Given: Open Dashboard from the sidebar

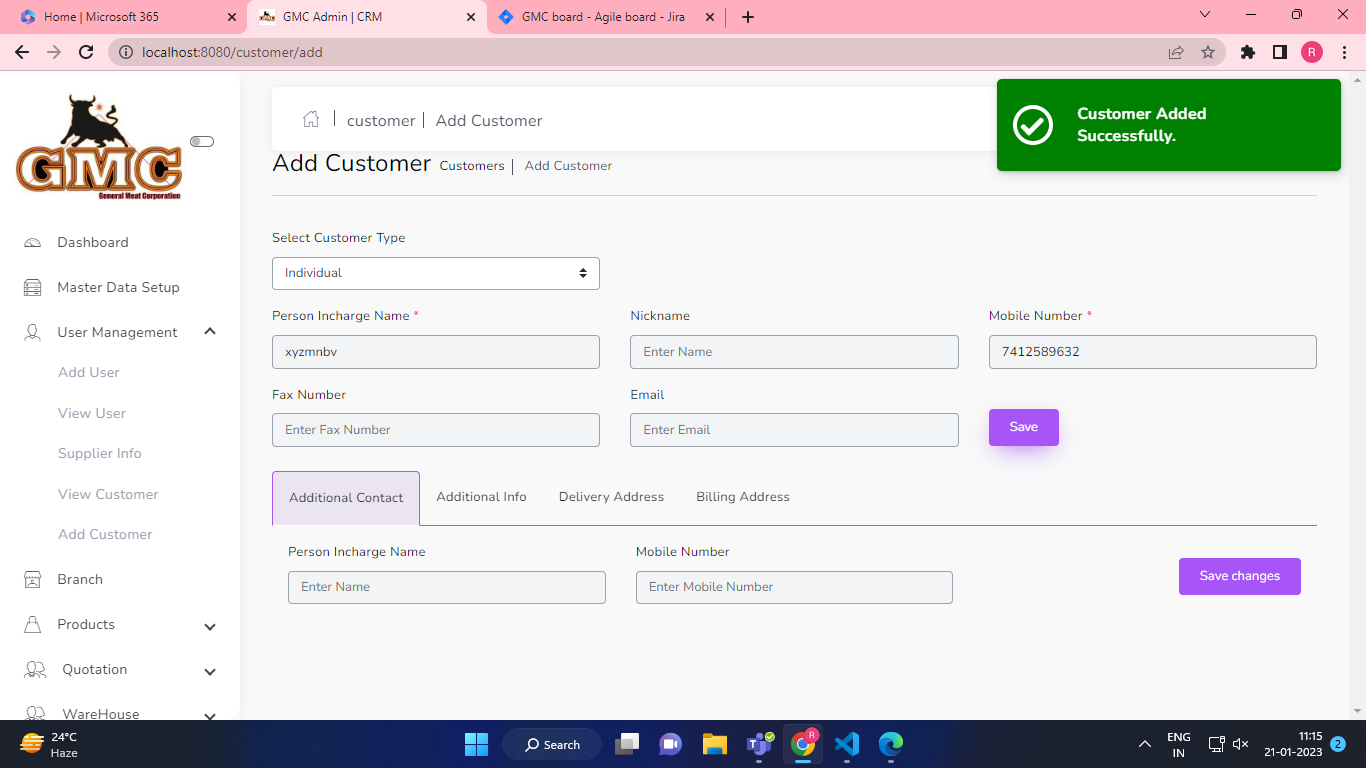Looking at the screenshot, I should point(92,242).
